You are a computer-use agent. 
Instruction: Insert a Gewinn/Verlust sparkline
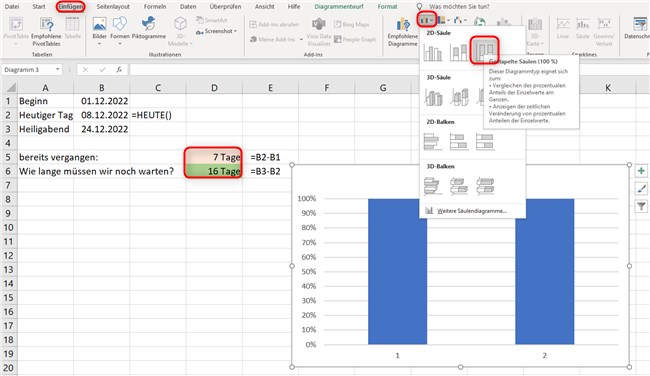pyautogui.click(x=604, y=32)
